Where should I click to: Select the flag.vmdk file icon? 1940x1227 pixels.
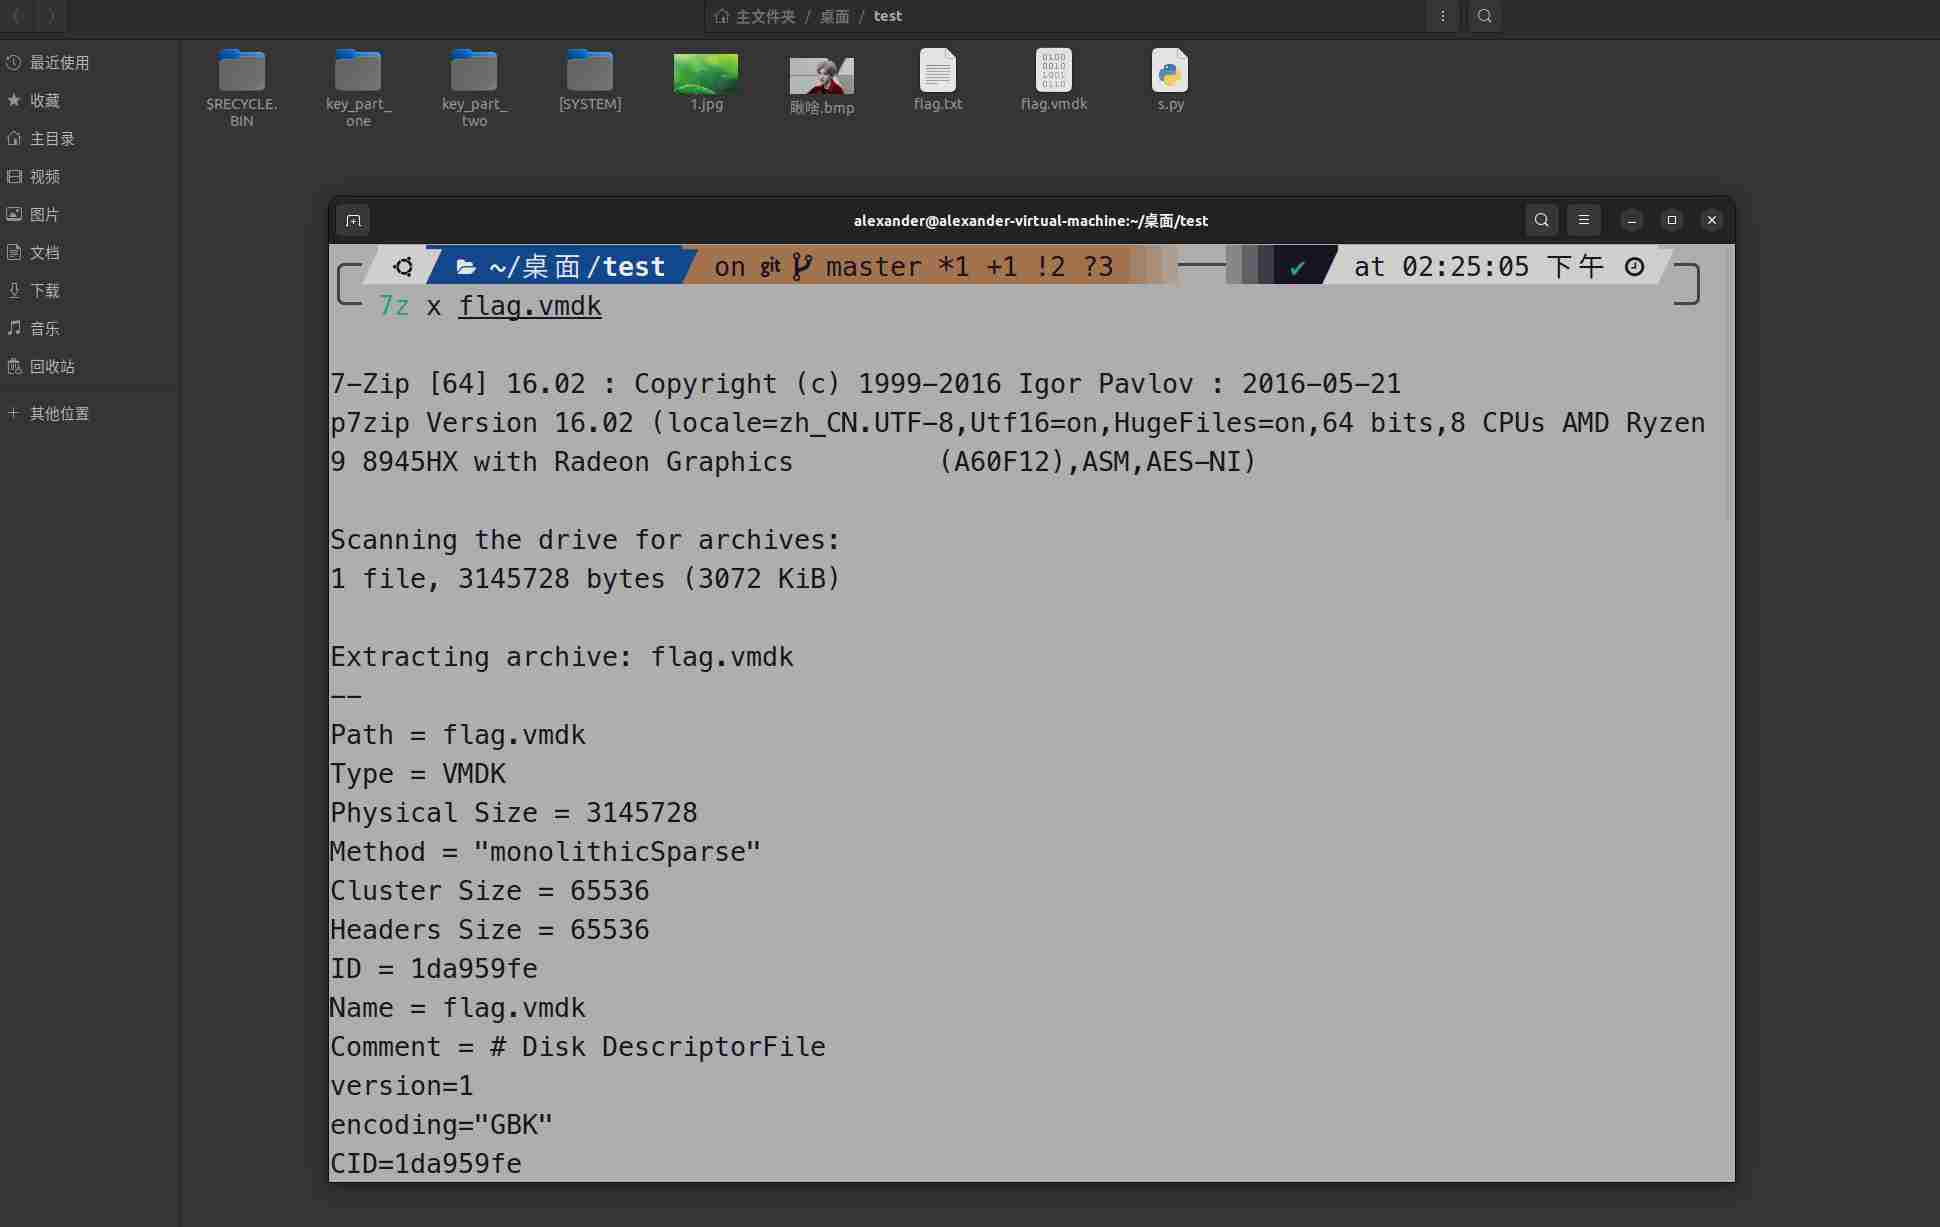1053,72
